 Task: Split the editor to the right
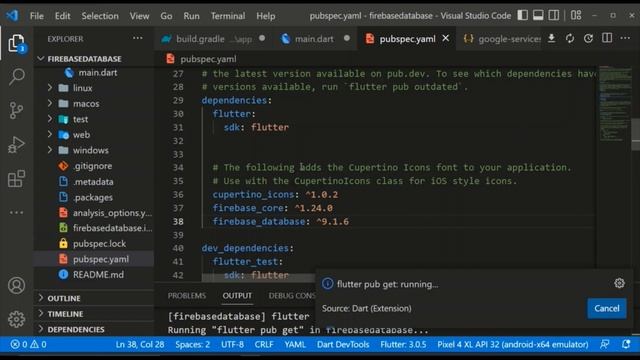[607, 38]
